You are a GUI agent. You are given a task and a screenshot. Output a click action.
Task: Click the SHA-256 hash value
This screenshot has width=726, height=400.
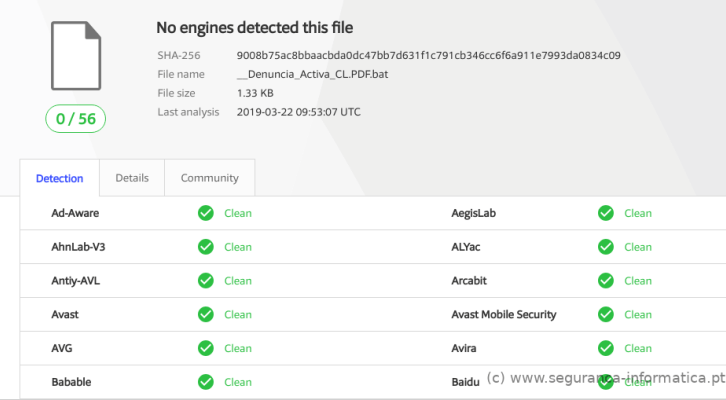pyautogui.click(x=428, y=55)
